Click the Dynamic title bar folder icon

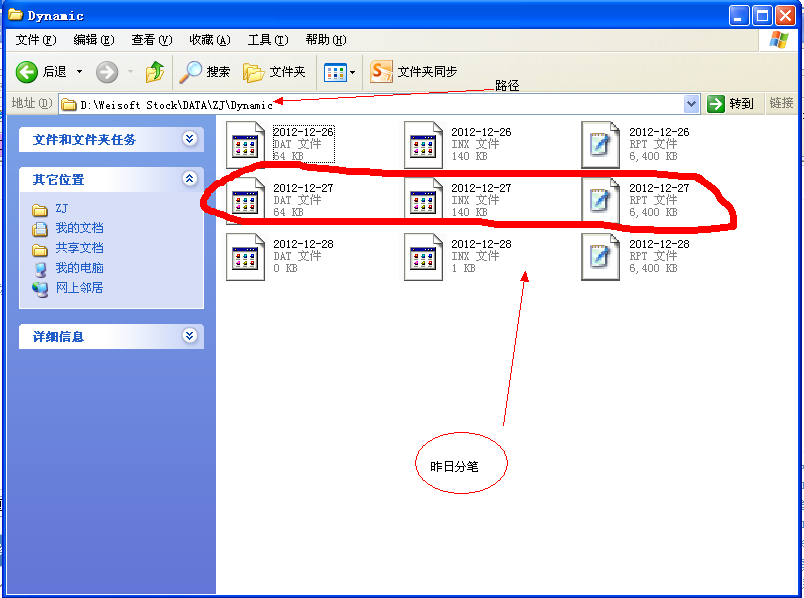click(x=15, y=15)
